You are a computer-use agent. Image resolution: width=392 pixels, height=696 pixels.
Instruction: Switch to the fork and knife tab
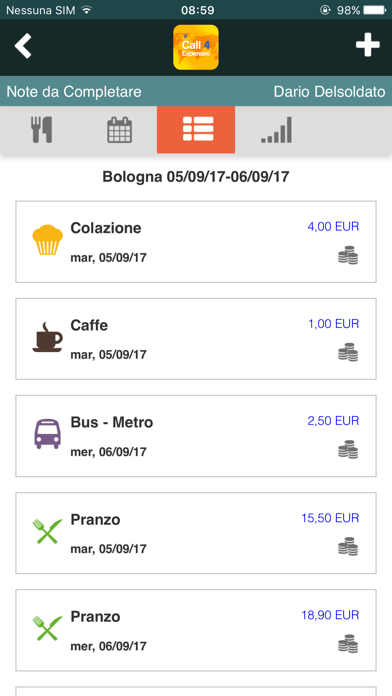pos(42,130)
